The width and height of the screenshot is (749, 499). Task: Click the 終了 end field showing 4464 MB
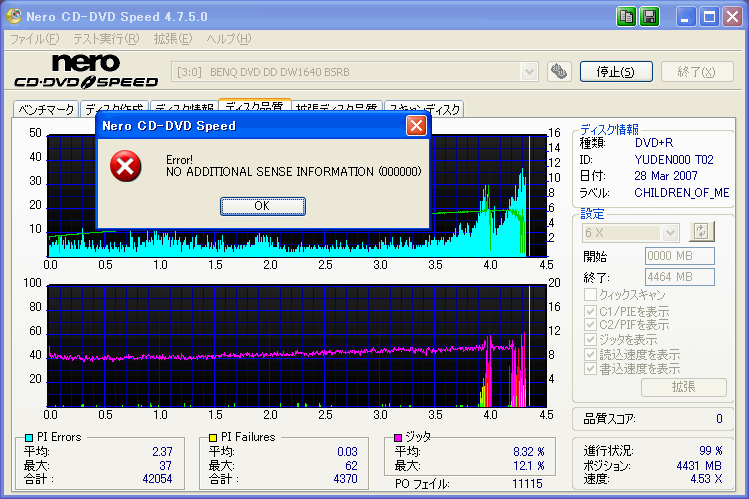coord(680,277)
